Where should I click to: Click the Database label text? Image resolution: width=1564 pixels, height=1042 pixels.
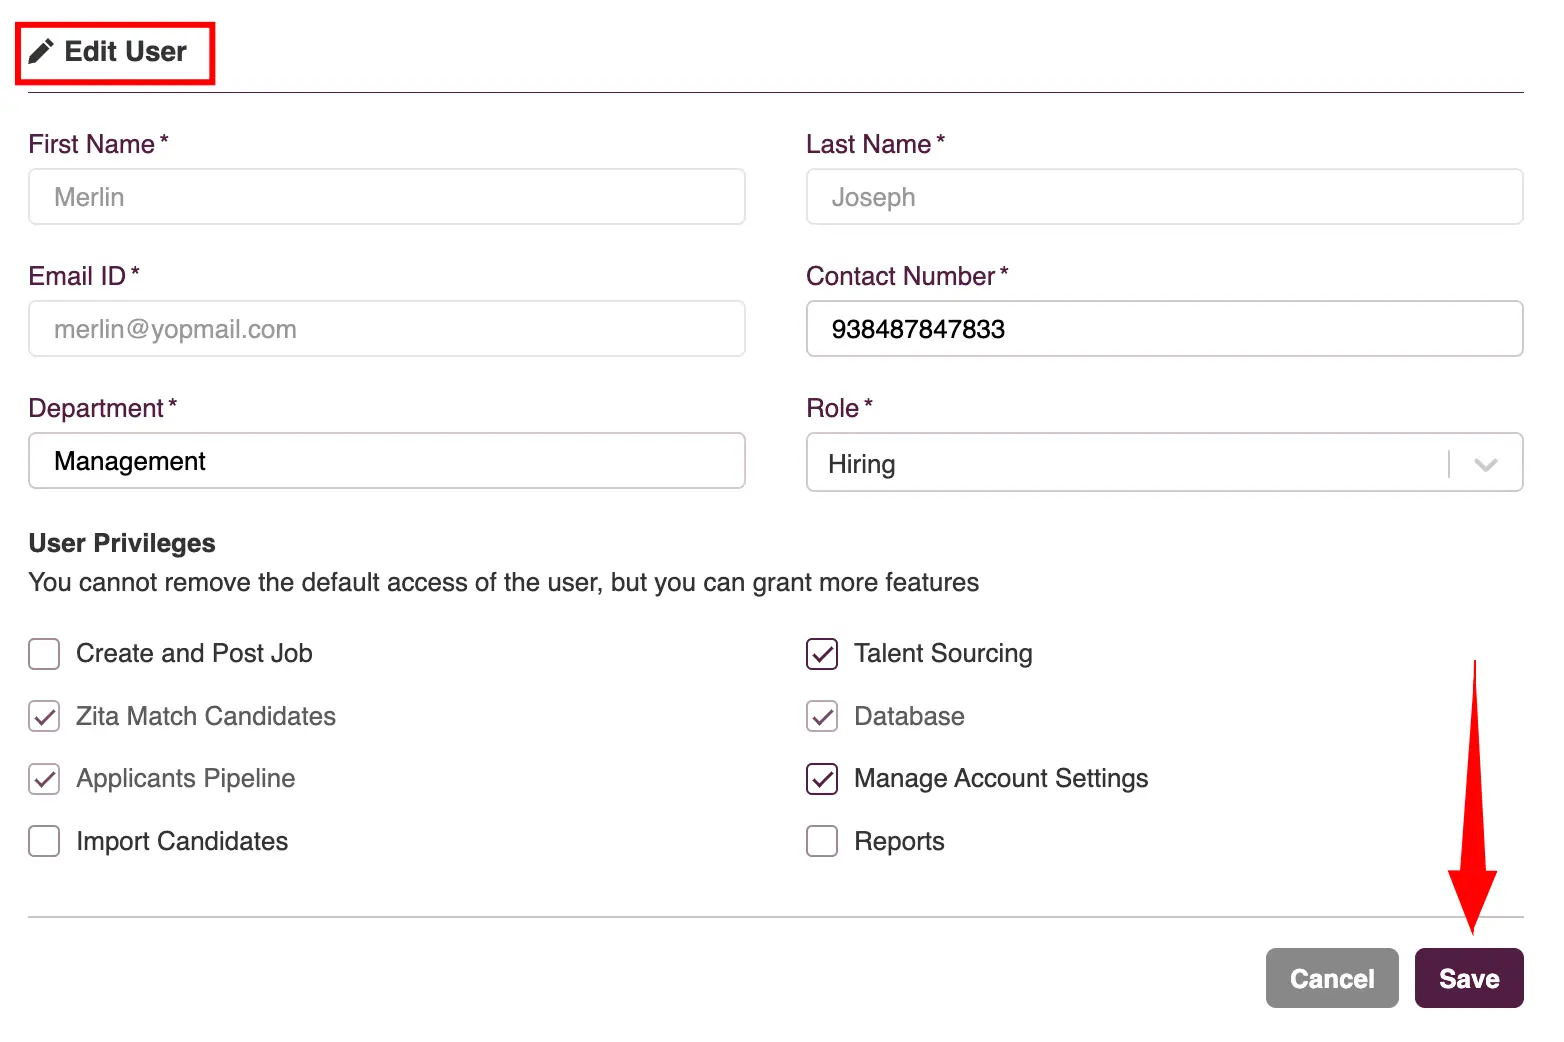(909, 716)
